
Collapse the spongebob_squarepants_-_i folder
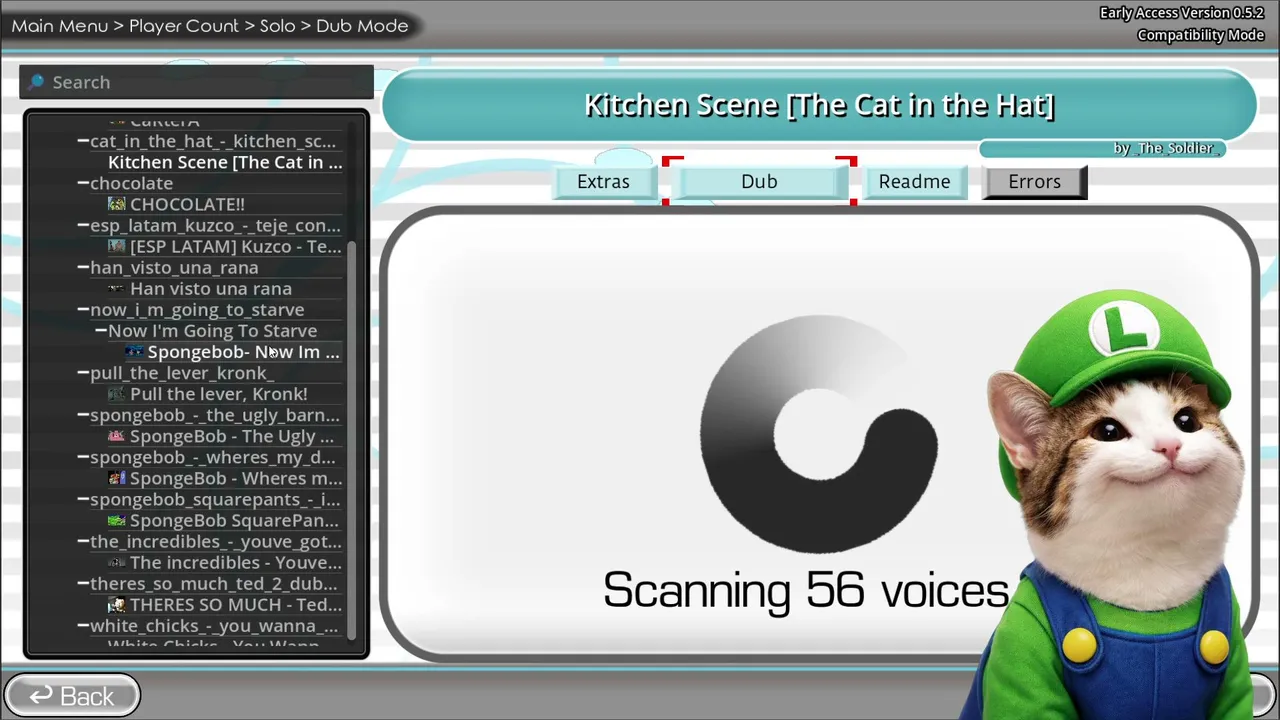coord(83,499)
